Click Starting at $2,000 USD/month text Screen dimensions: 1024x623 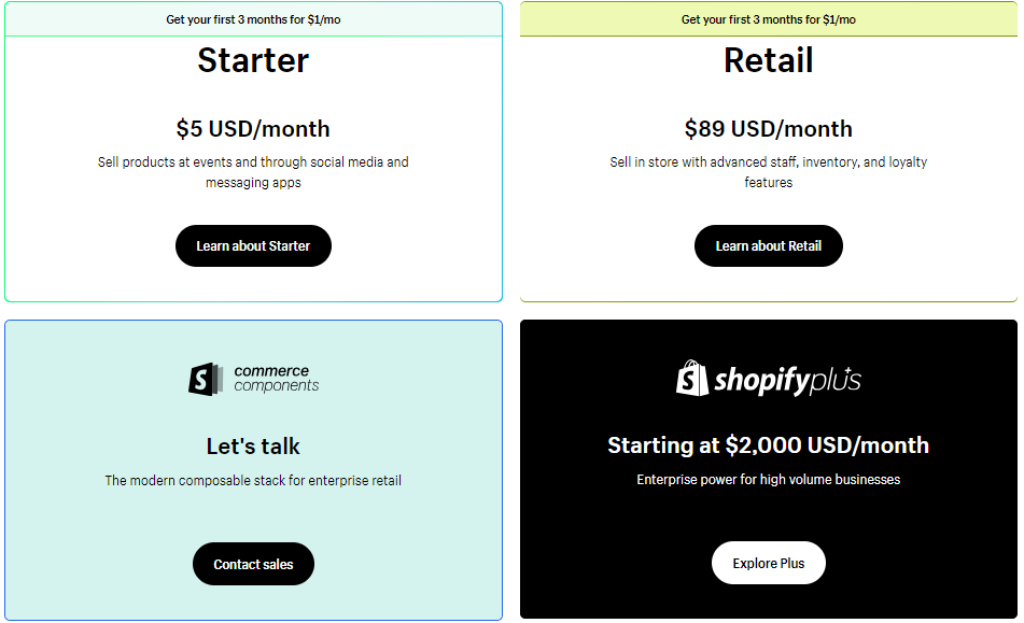pos(768,445)
